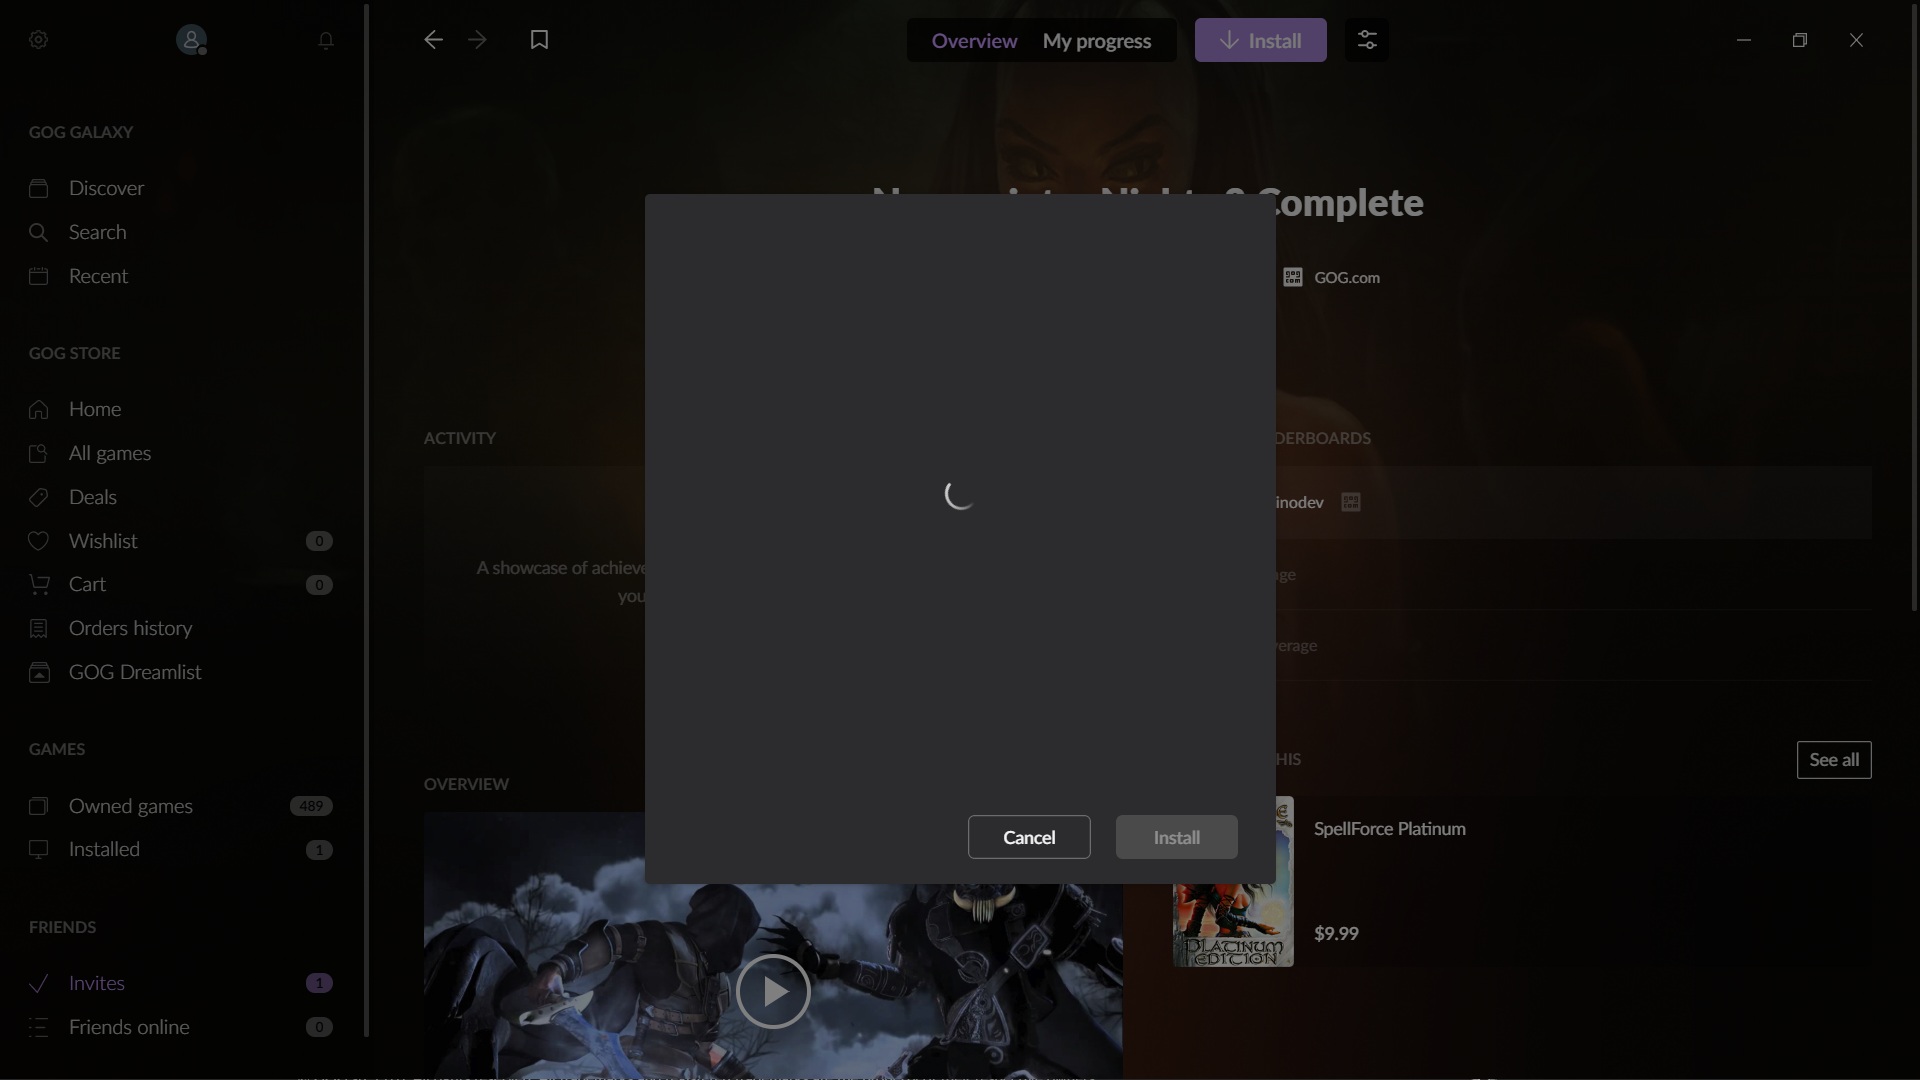Image resolution: width=1920 pixels, height=1080 pixels.
Task: Show Installed games
Action: (104, 849)
